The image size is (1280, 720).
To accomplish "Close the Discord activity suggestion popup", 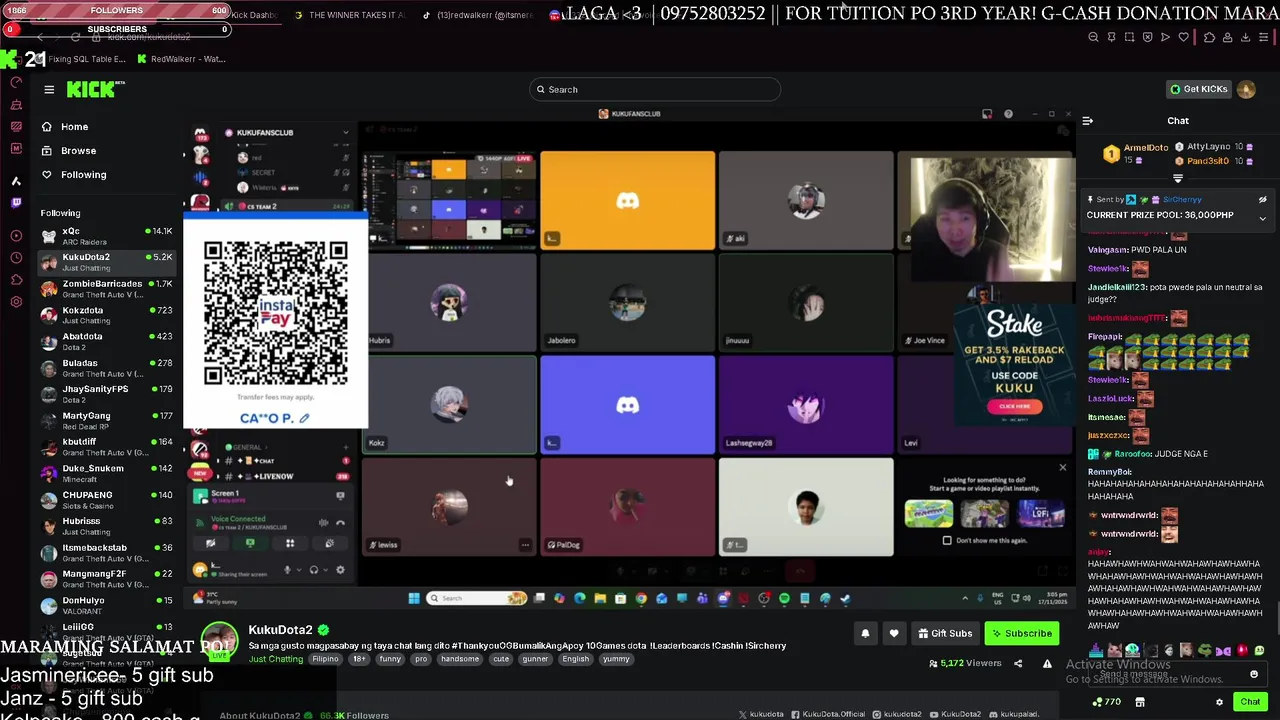I will click(x=1062, y=467).
